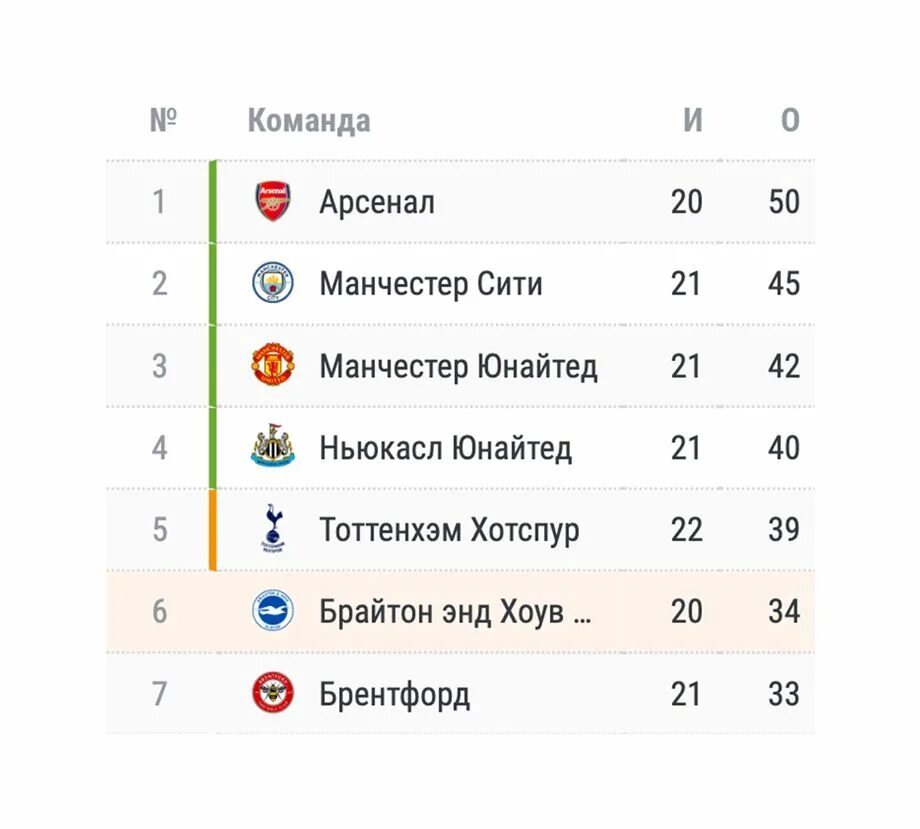Sort by the И games column header
The image size is (920, 829).
pos(692,120)
